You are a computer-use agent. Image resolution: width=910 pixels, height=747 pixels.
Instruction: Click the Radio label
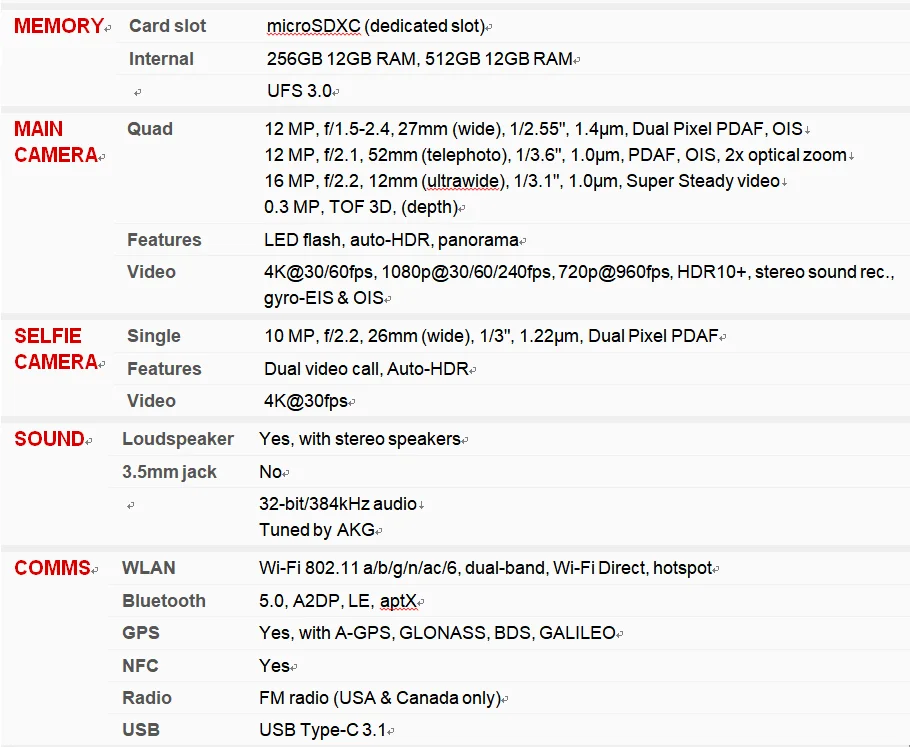(147, 698)
